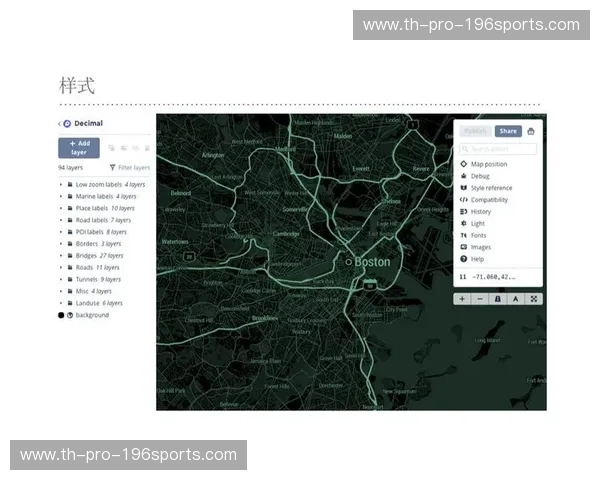The width and height of the screenshot is (600, 480).
Task: Expand the POI labels group
Action: 61,232
